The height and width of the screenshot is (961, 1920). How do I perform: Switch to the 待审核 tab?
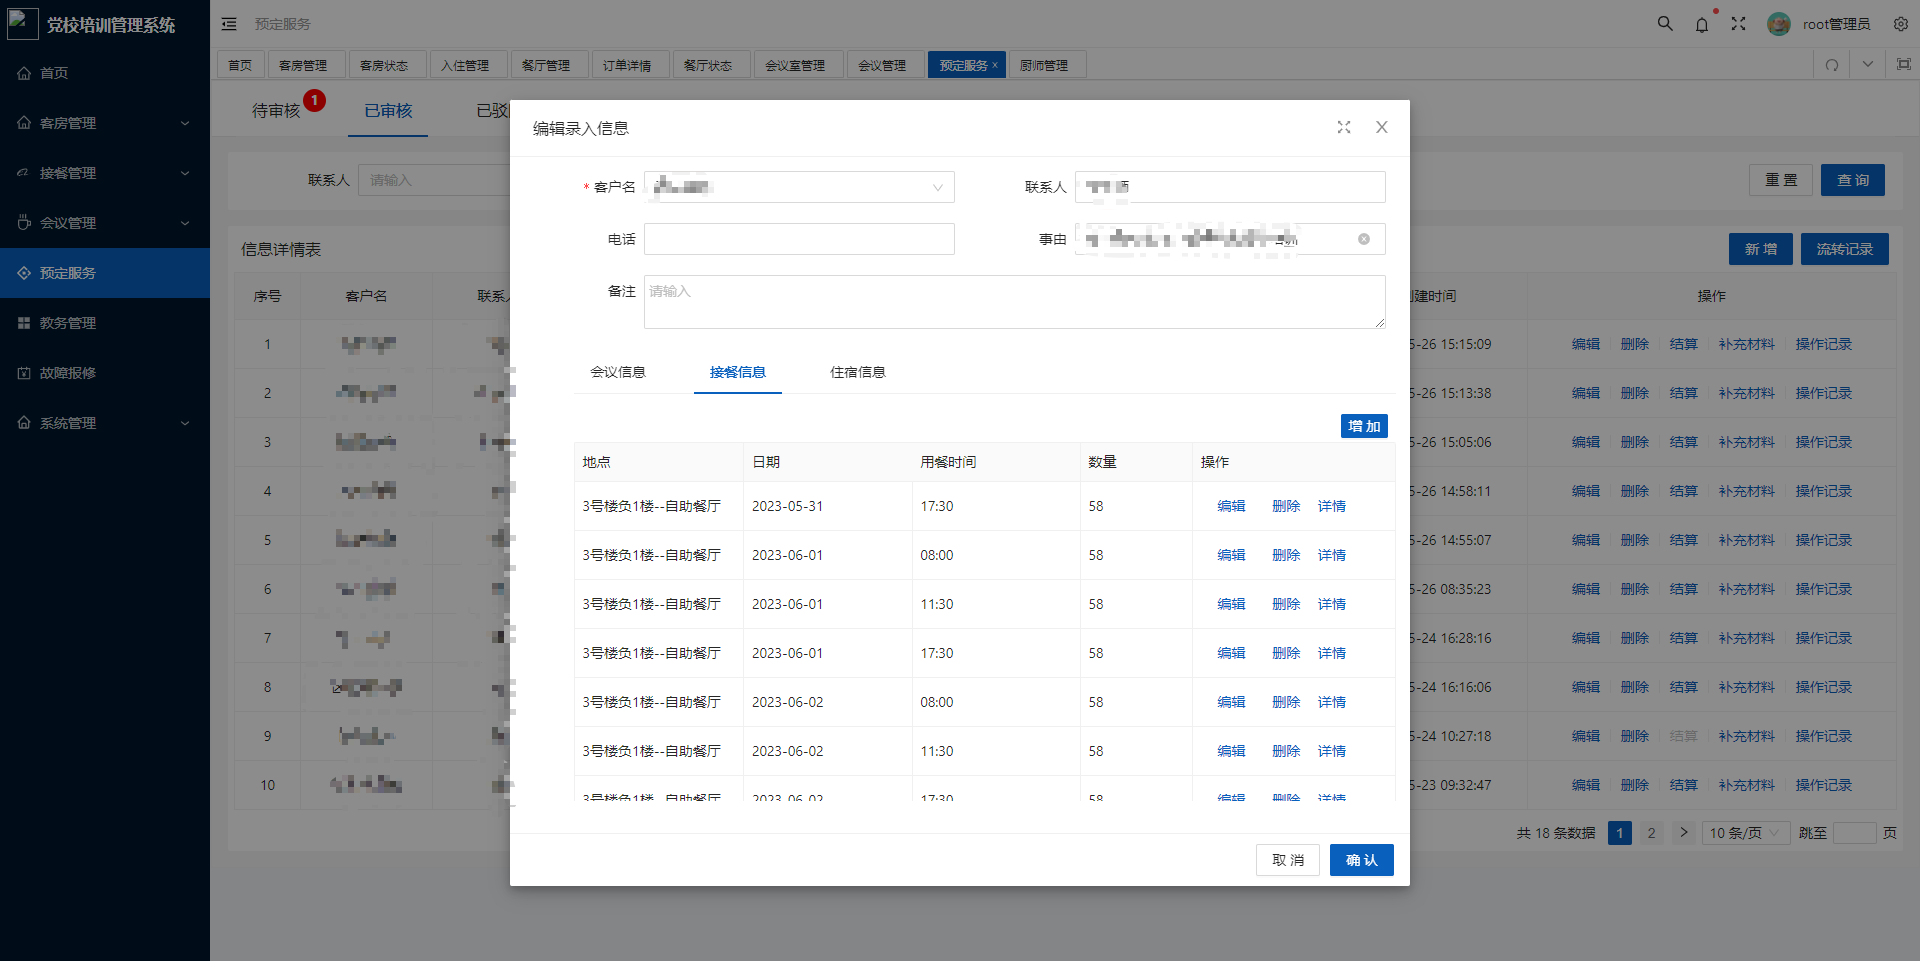(276, 111)
